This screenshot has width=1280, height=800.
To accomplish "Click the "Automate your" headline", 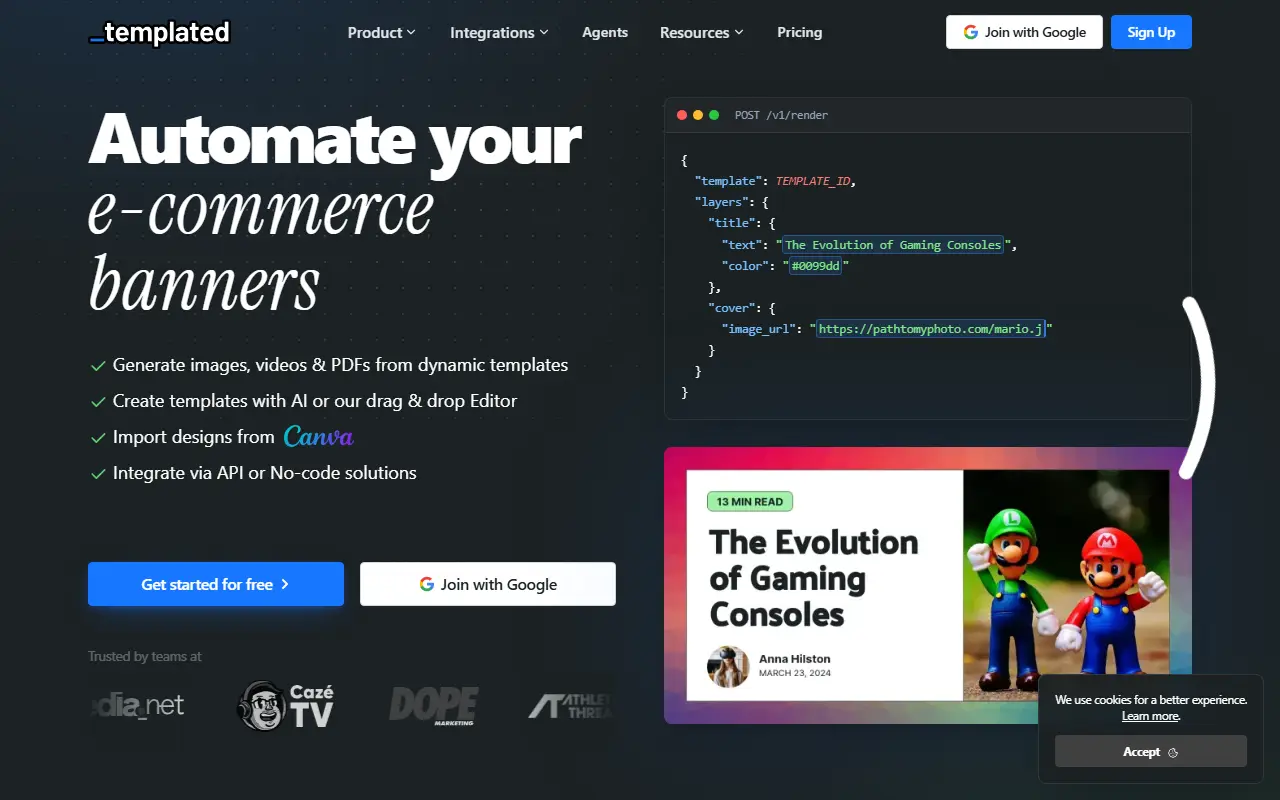I will (x=335, y=139).
